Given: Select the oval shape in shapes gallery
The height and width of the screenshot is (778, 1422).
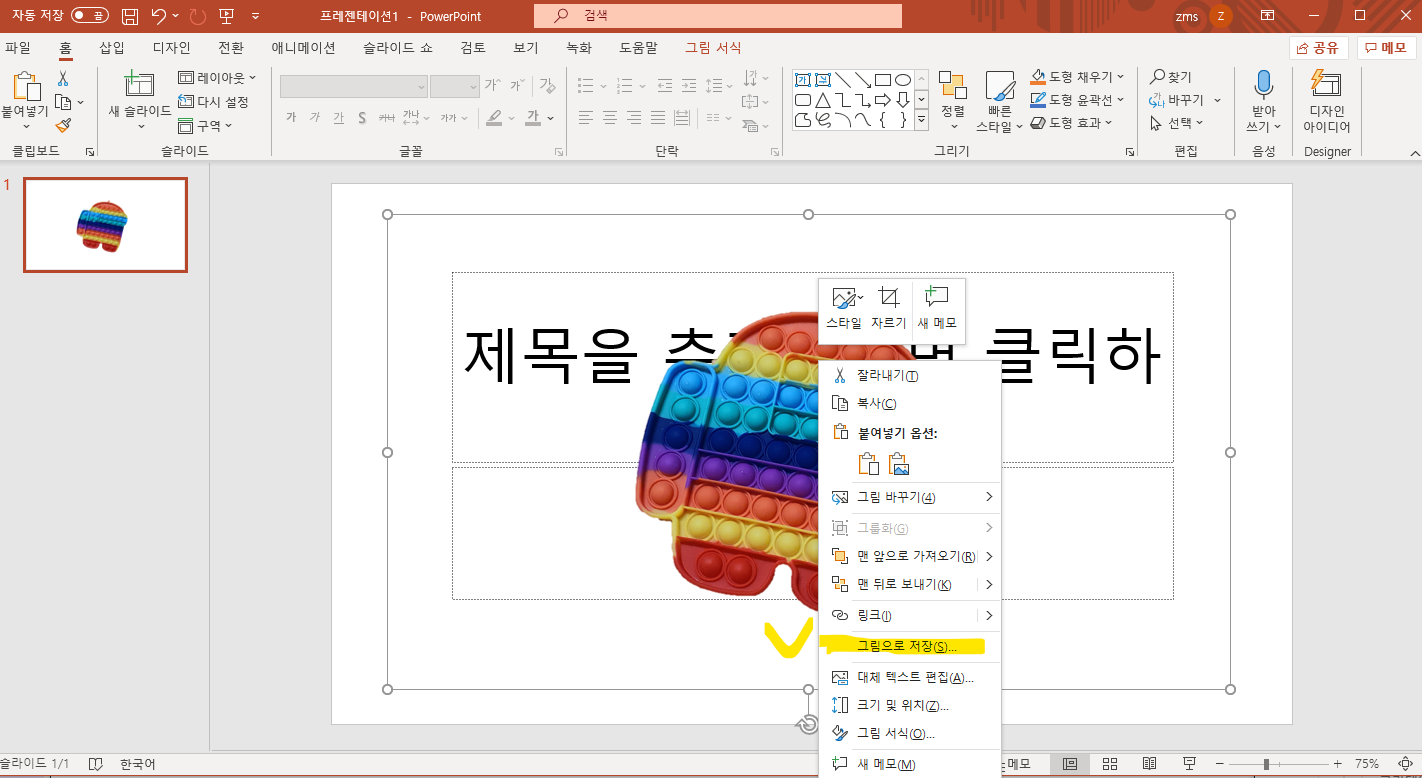Looking at the screenshot, I should (902, 80).
